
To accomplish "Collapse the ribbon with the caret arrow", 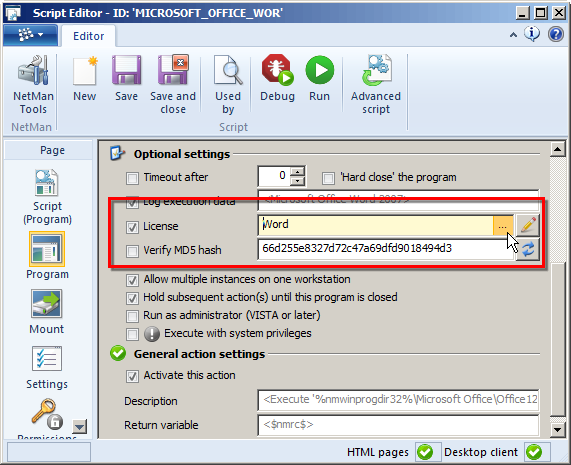I will (513, 35).
